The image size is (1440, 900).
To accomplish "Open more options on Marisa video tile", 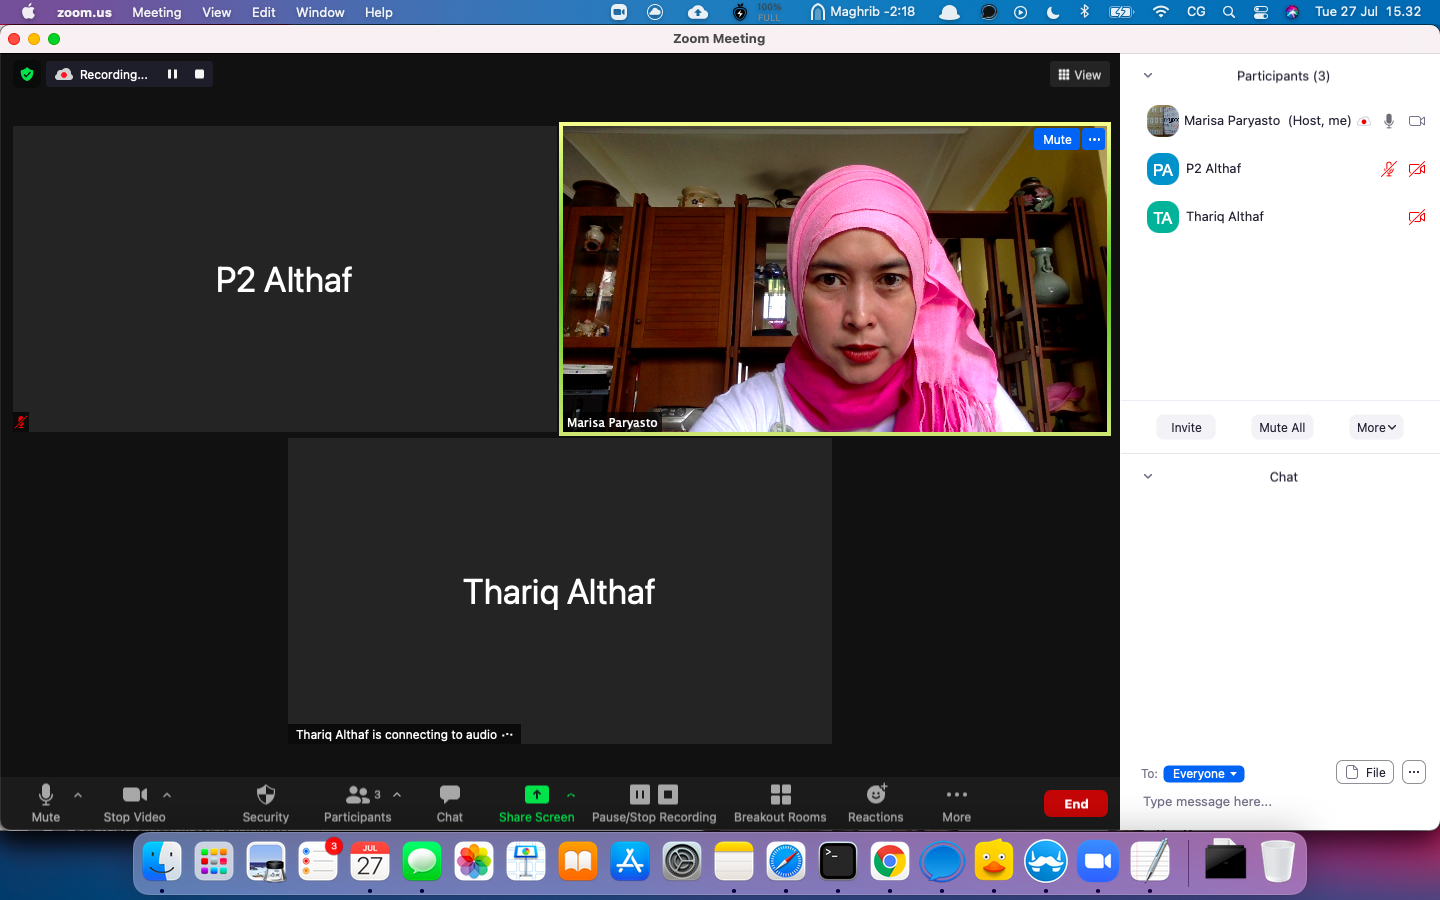I will point(1095,140).
